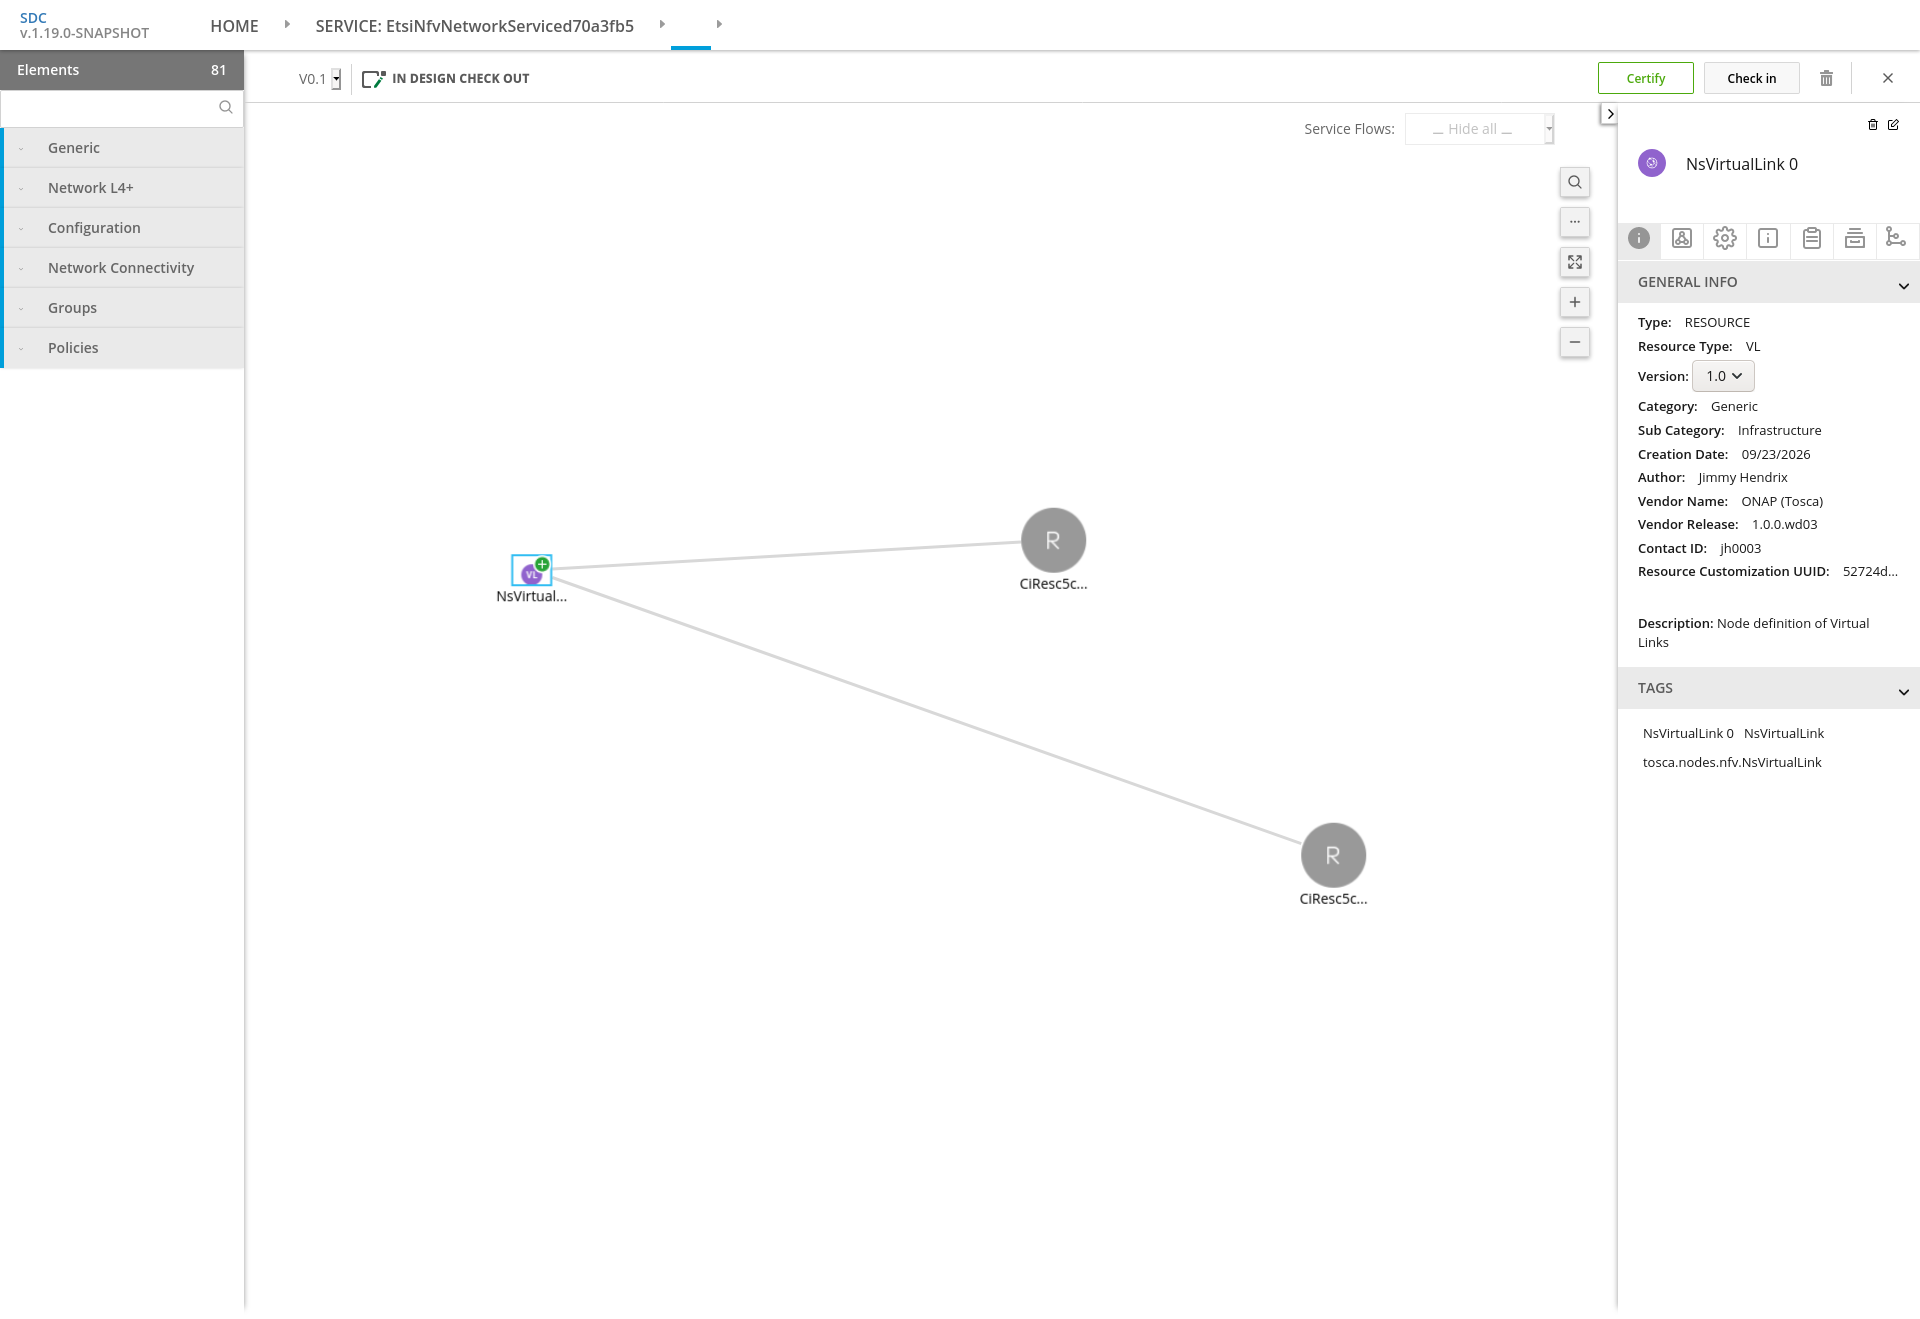1920x1319 pixels.
Task: Zoom in with the plus canvas button
Action: coord(1574,302)
